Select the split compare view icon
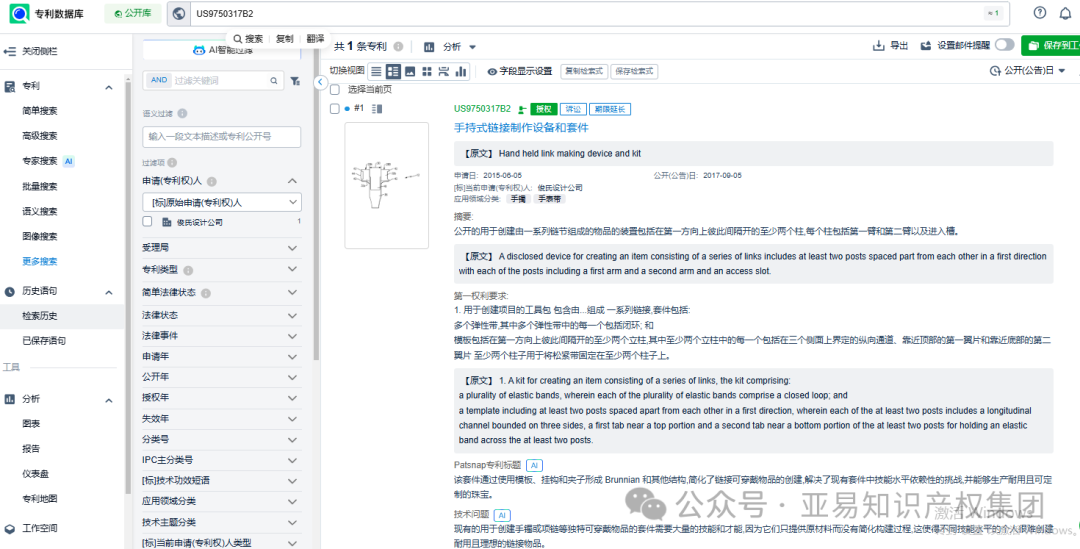 pyautogui.click(x=444, y=71)
